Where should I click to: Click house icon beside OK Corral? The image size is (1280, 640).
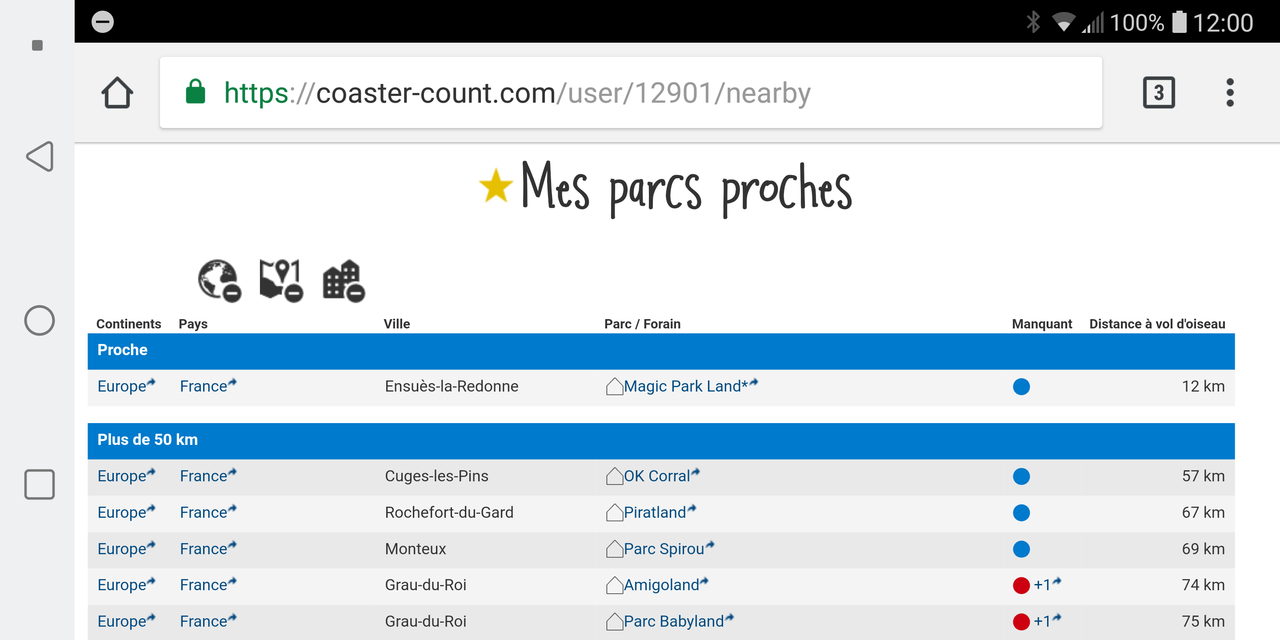click(615, 476)
